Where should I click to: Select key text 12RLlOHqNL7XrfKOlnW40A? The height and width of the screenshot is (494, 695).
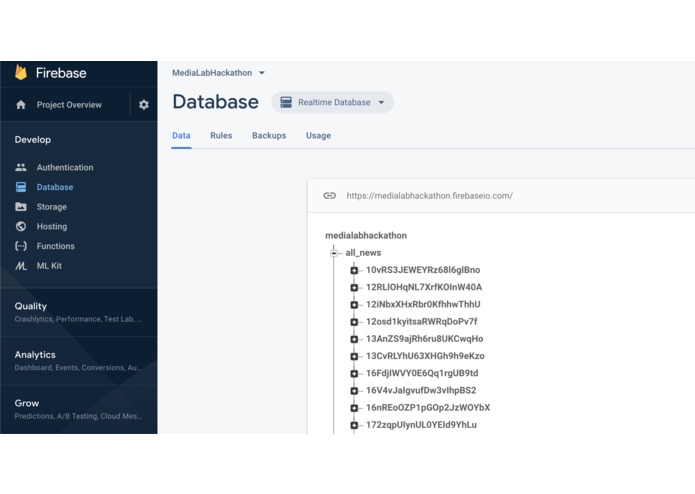(x=424, y=287)
